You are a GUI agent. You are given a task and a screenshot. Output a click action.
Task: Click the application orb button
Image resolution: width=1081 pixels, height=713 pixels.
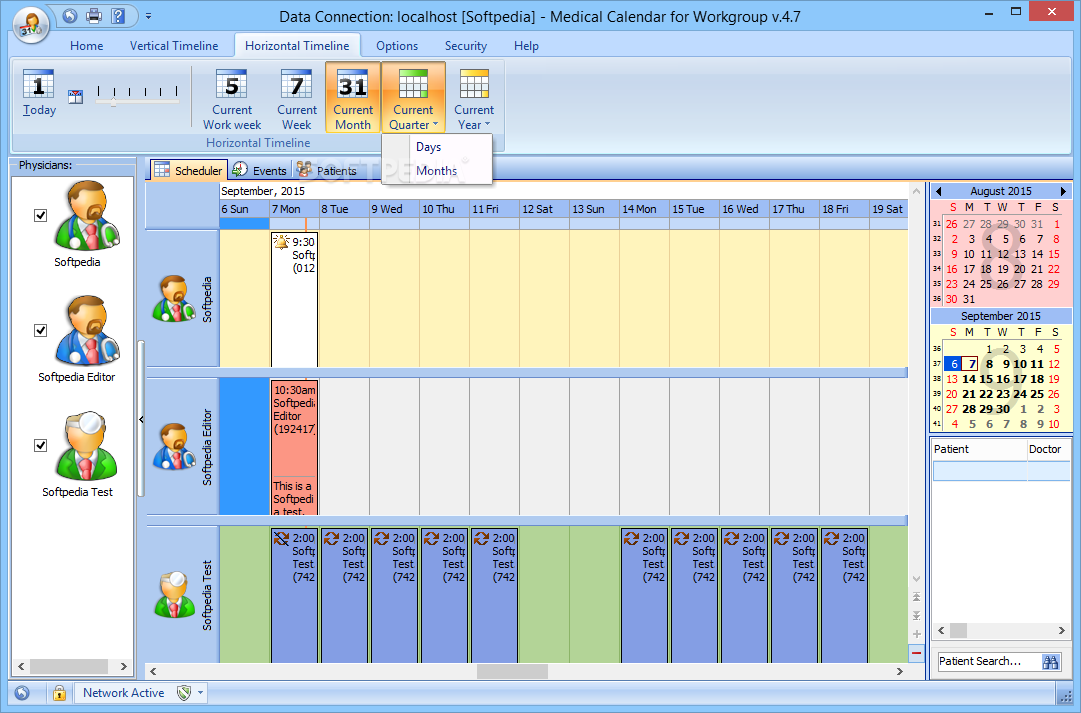point(30,24)
